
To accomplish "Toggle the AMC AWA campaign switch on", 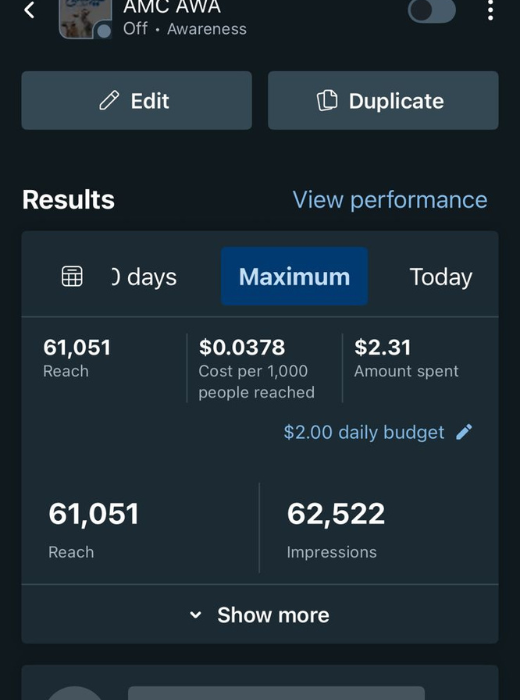I will click(x=432, y=11).
